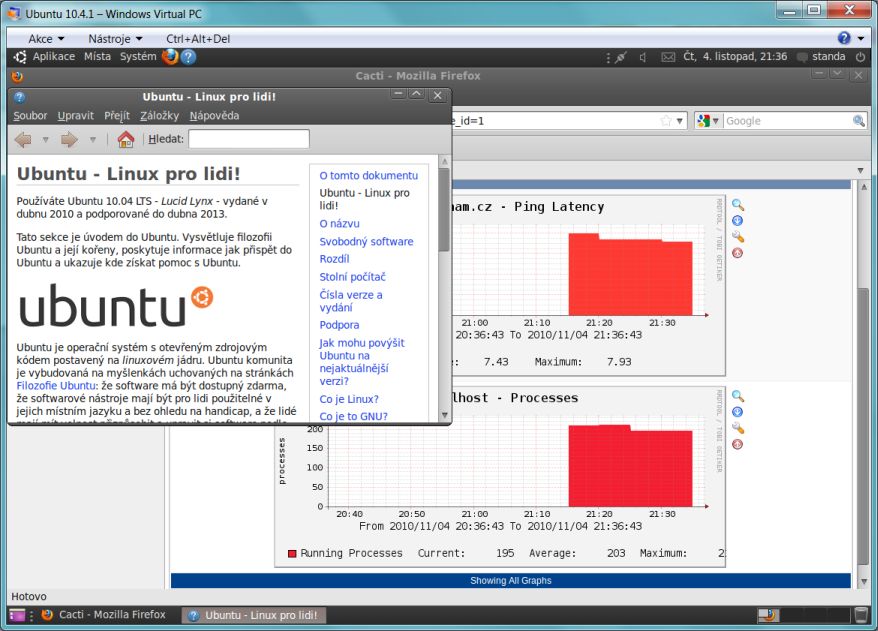Open the 'Rozdíl' link
Screen dimensions: 878x631
click(334, 259)
